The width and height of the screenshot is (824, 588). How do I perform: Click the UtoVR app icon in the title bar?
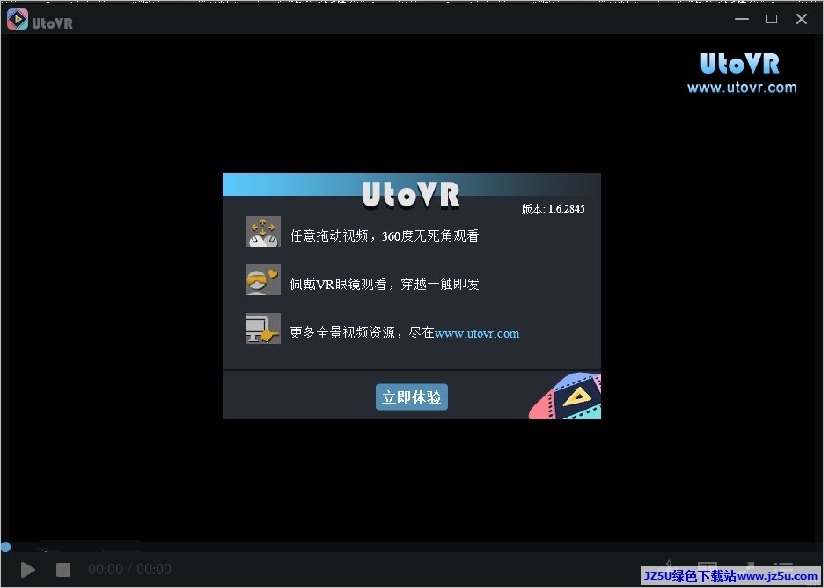click(x=17, y=19)
